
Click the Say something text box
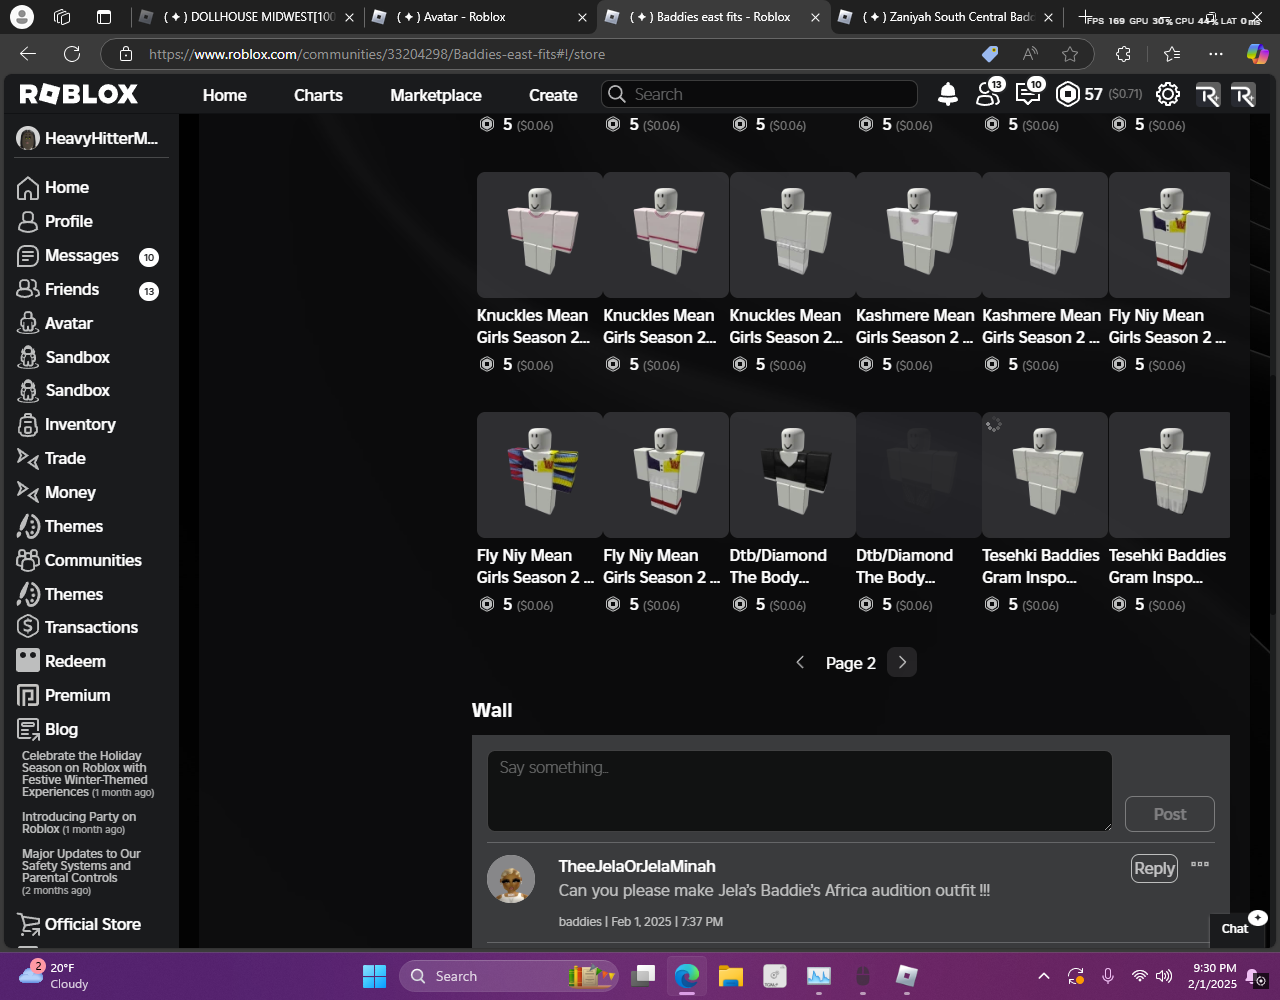click(x=800, y=791)
